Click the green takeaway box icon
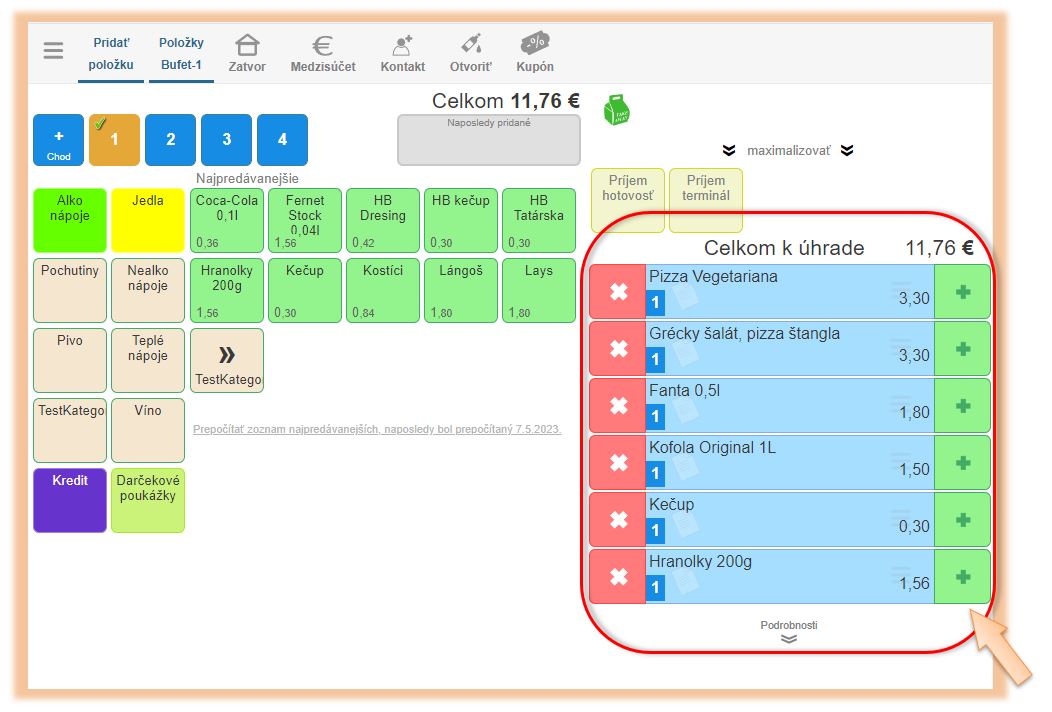Viewport: 1052px width, 712px height. (x=617, y=109)
